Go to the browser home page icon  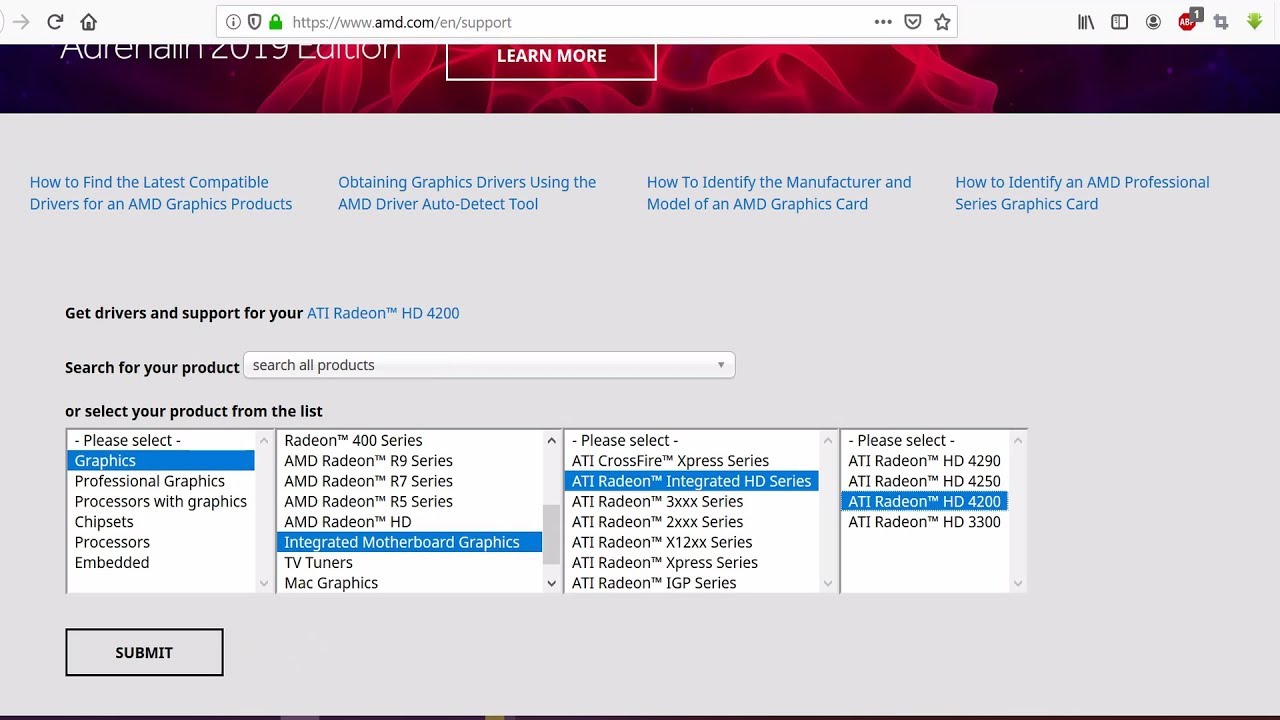click(89, 22)
